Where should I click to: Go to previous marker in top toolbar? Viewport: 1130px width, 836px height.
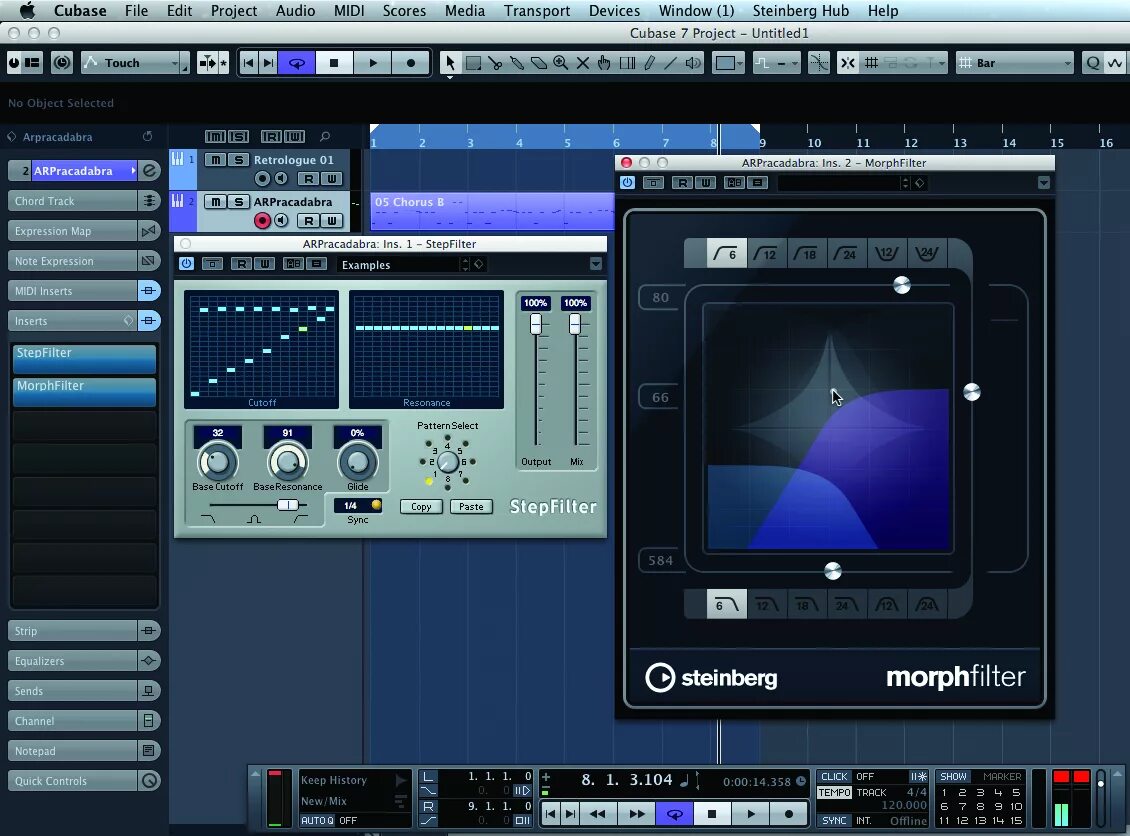tap(249, 63)
